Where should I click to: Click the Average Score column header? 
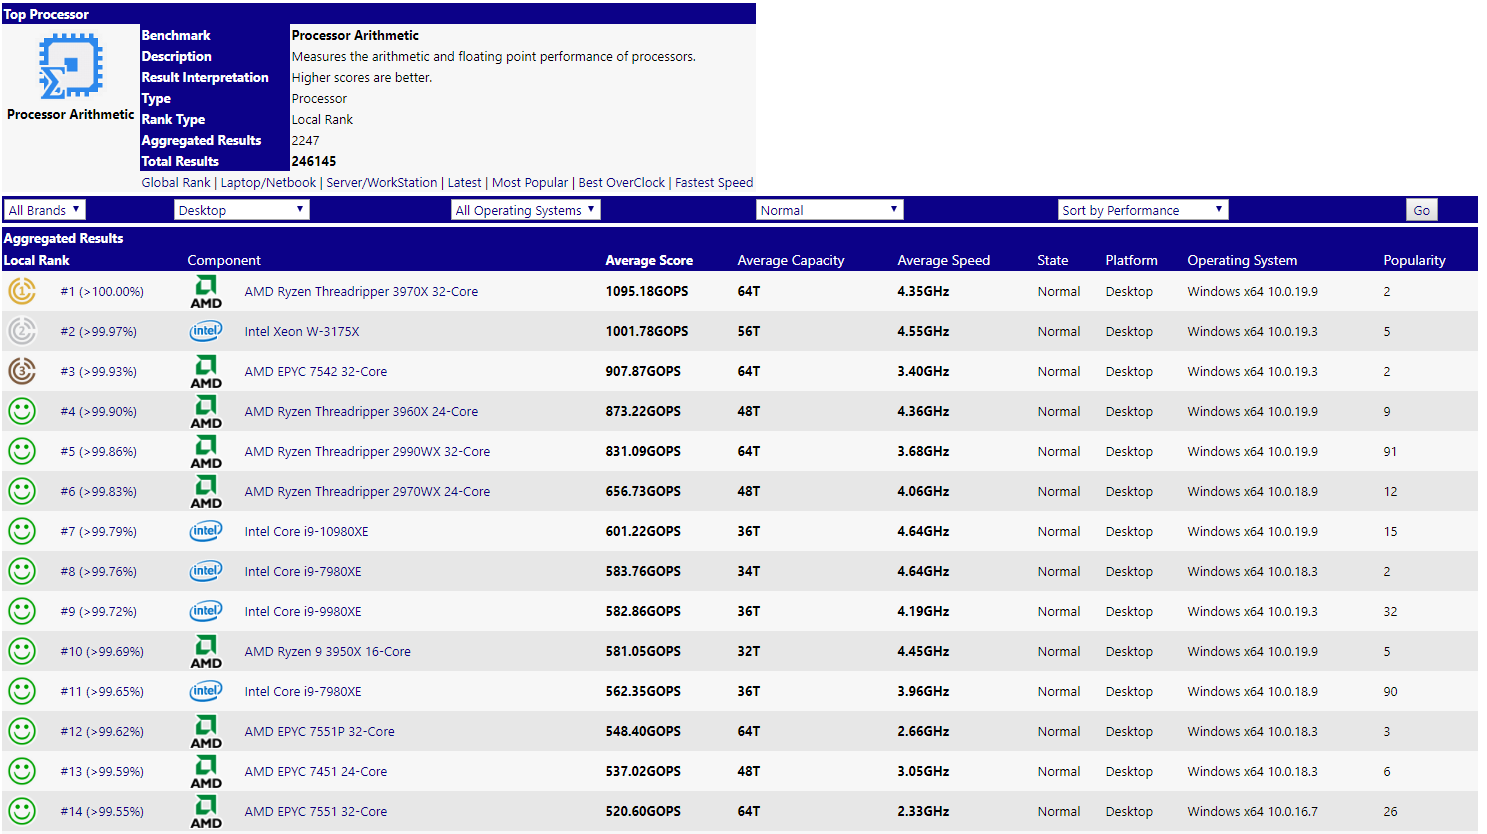point(649,260)
